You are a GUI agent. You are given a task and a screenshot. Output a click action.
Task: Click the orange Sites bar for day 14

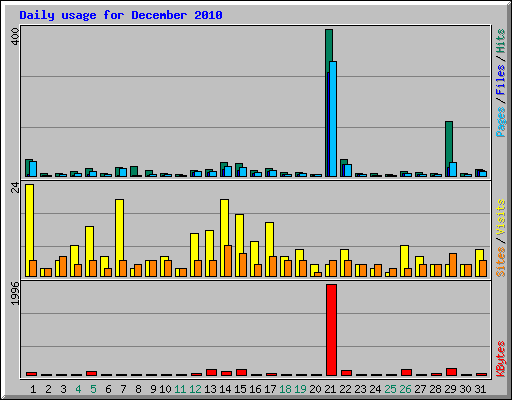(228, 261)
